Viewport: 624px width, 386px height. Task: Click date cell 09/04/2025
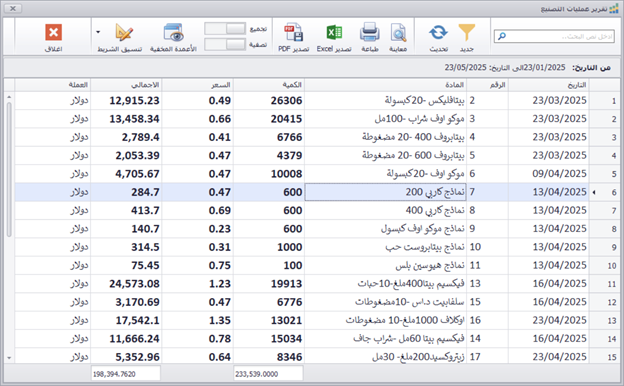tap(549, 174)
